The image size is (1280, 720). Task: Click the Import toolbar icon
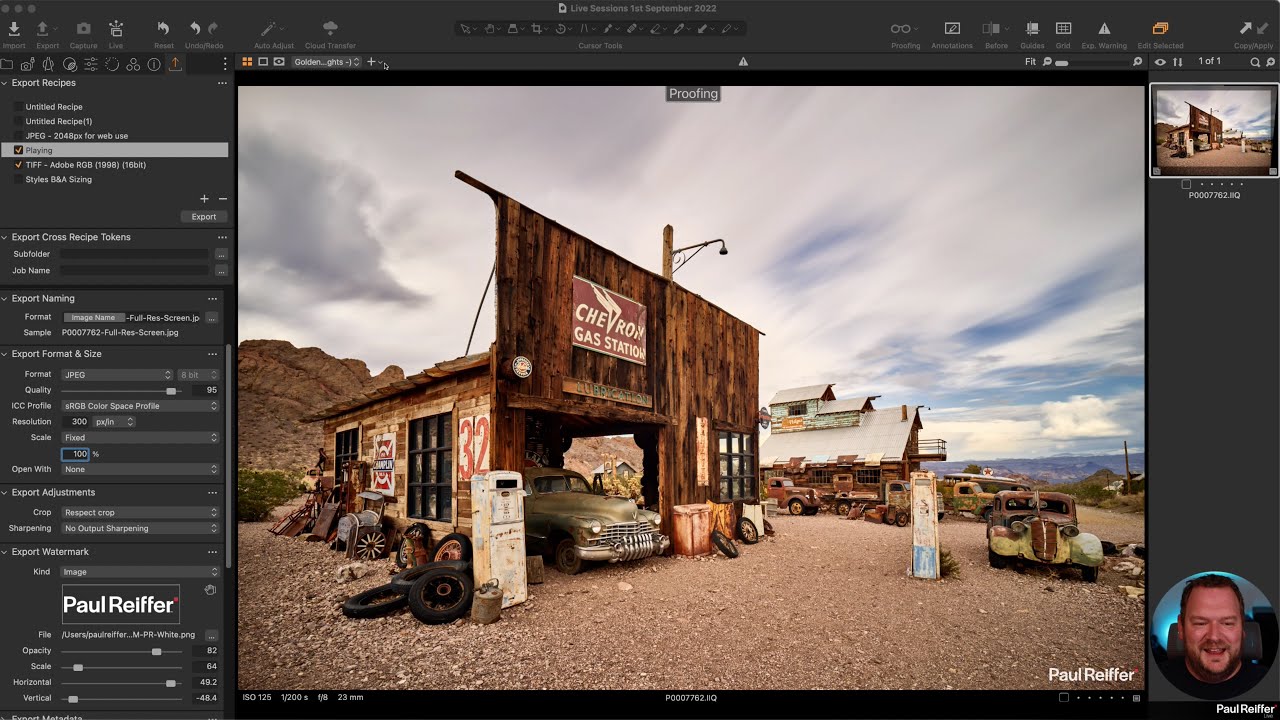point(14,29)
